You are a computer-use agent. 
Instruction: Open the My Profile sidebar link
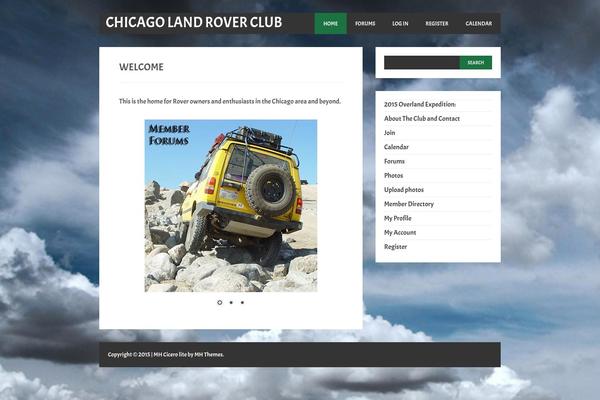398,218
